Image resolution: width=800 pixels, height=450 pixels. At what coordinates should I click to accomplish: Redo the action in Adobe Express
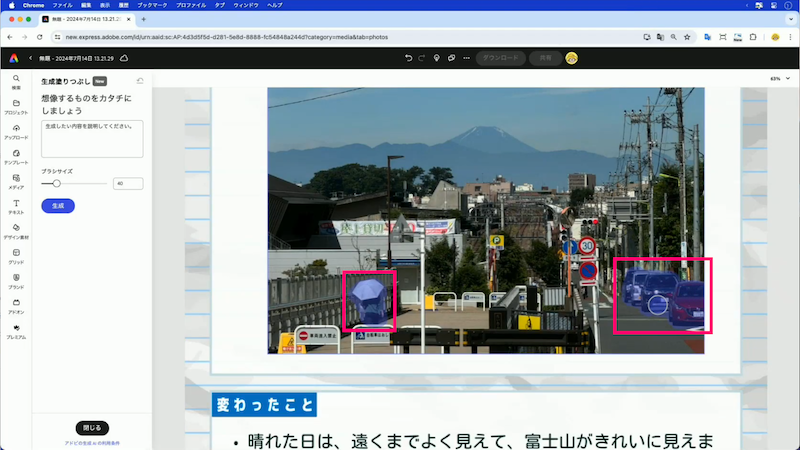pos(421,58)
